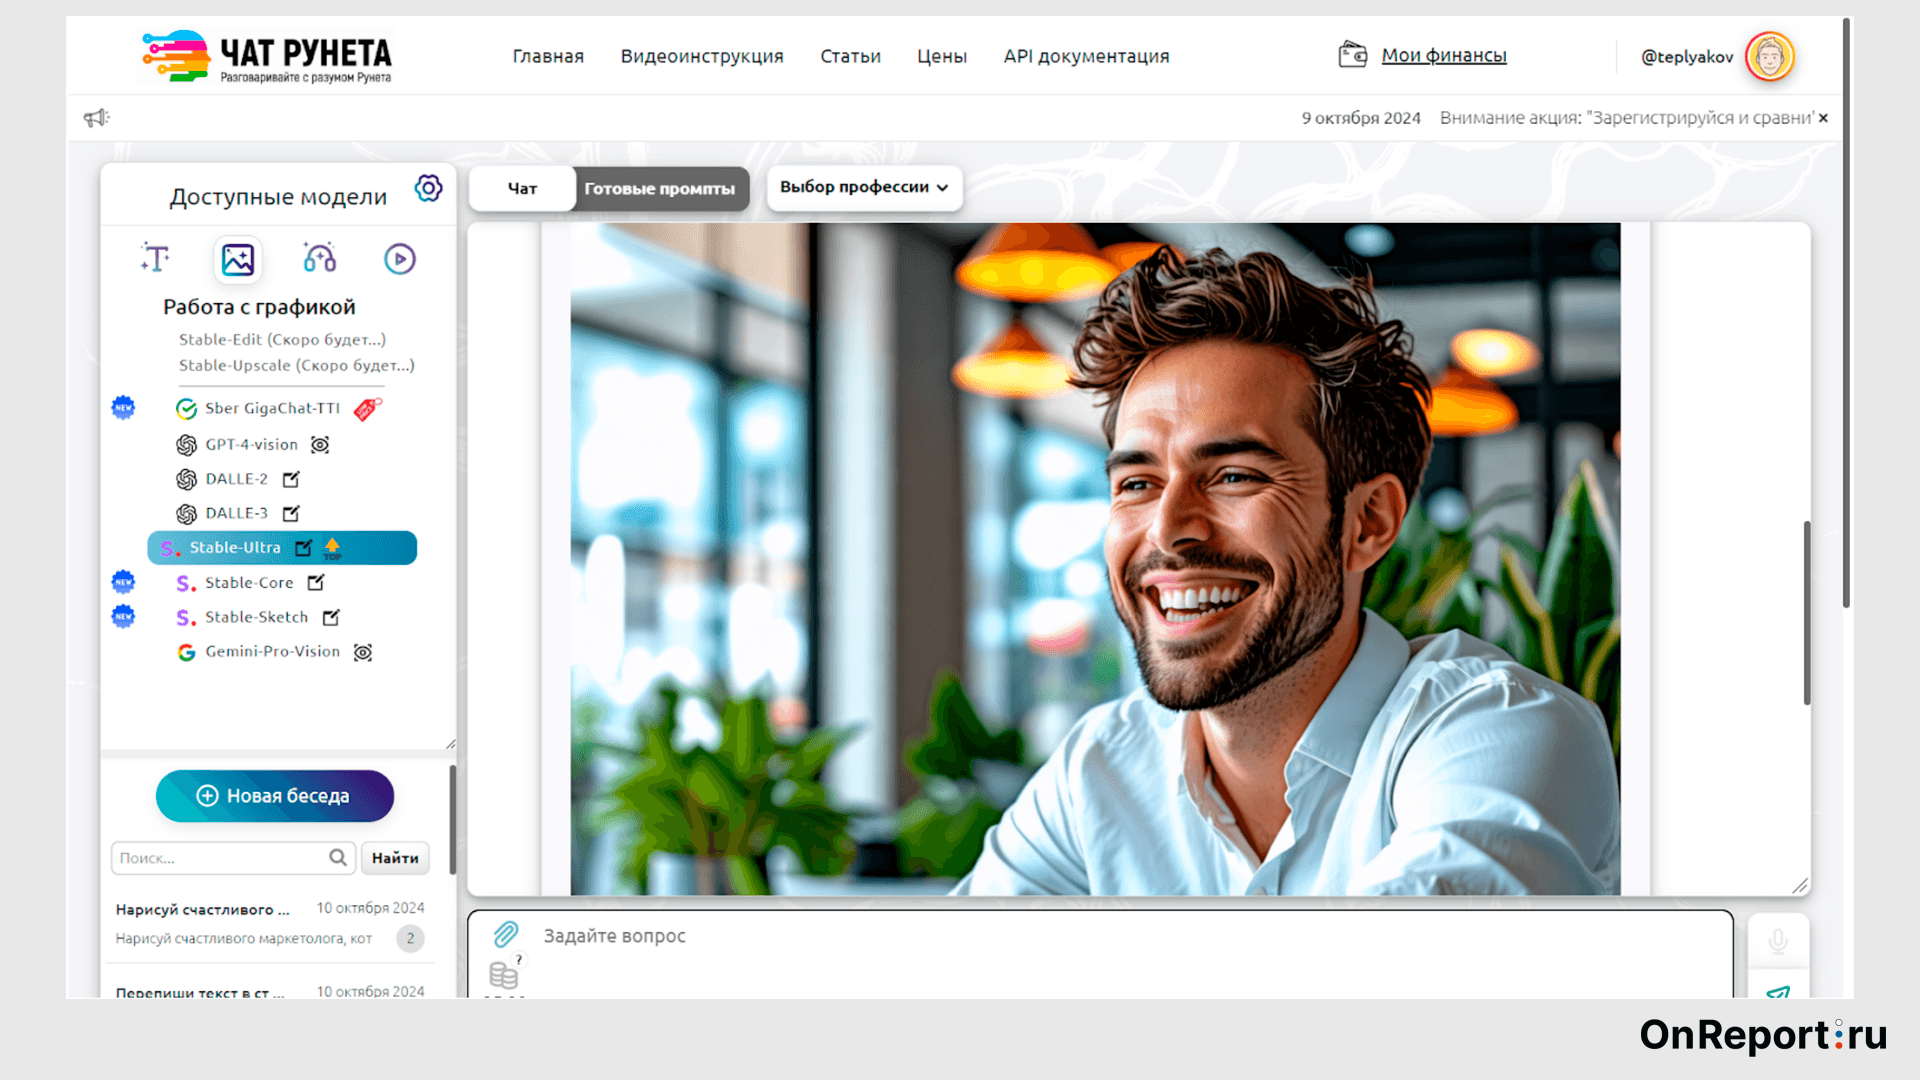Click the vision icon next to Gemini-Pro-Vision

(x=363, y=652)
